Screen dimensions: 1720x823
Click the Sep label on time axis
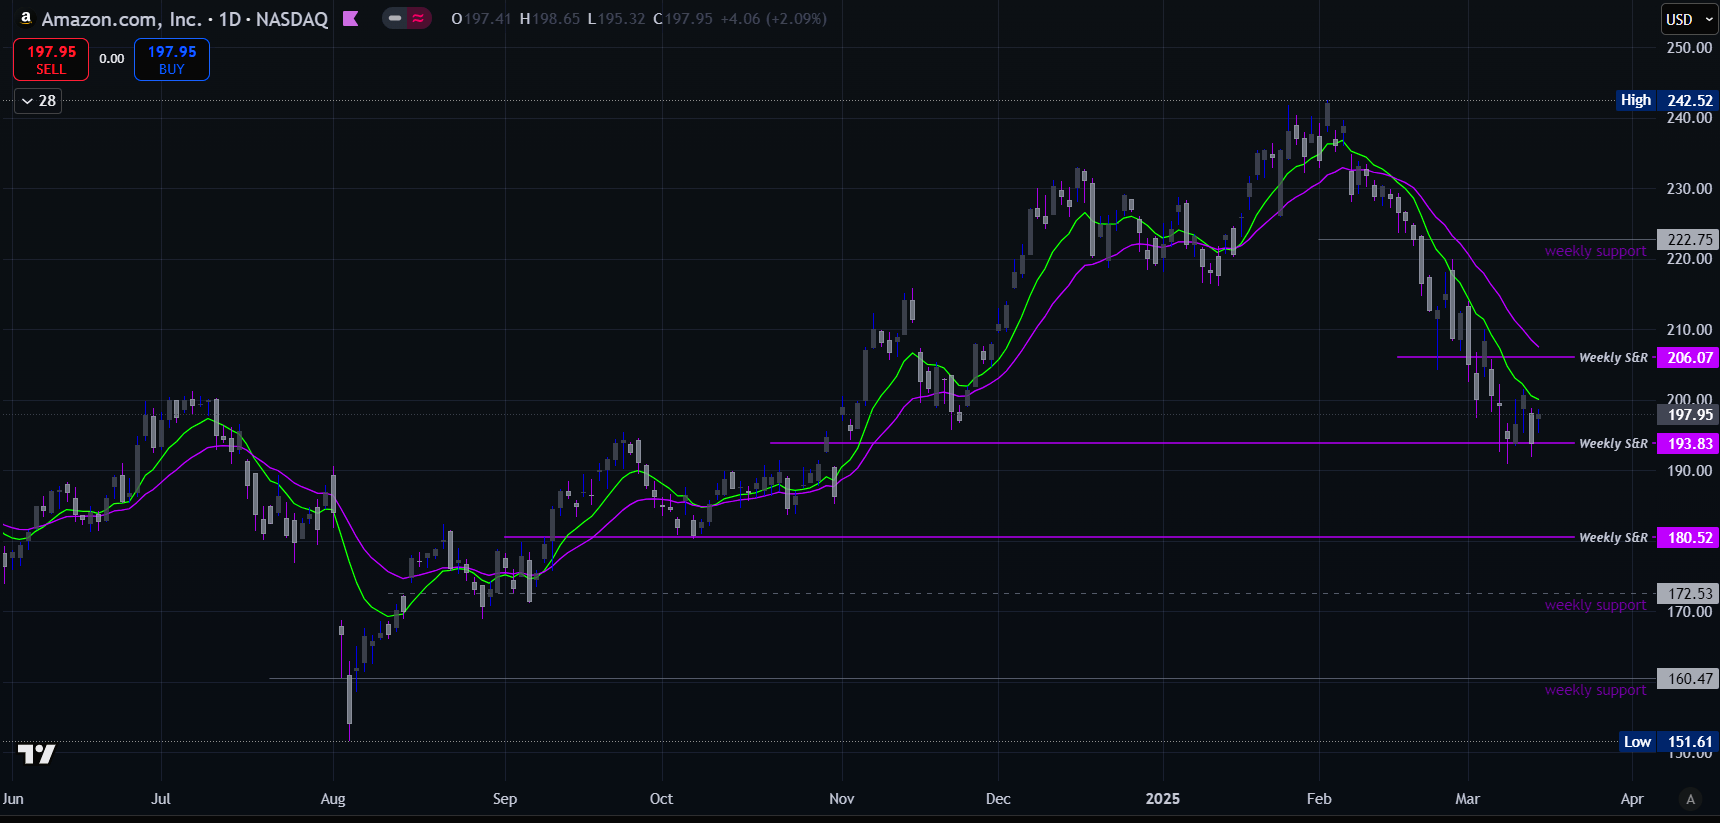[x=505, y=799]
